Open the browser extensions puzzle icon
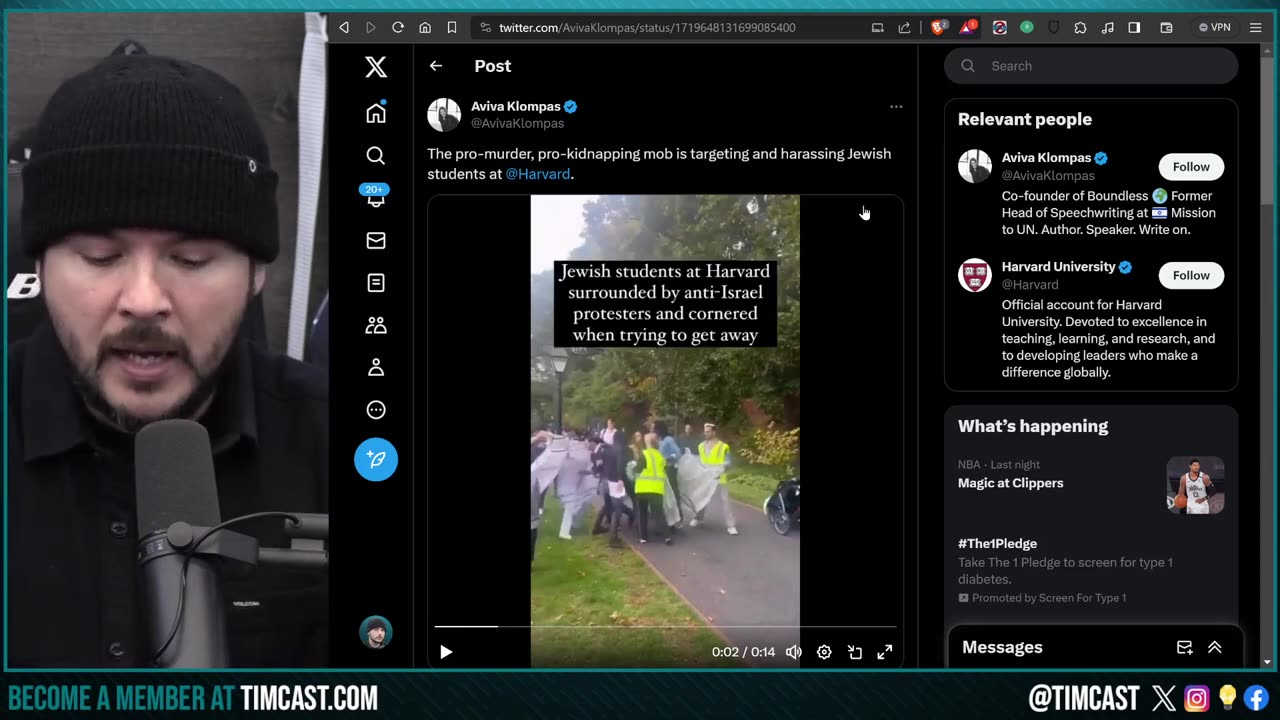This screenshot has height=720, width=1280. point(1080,28)
